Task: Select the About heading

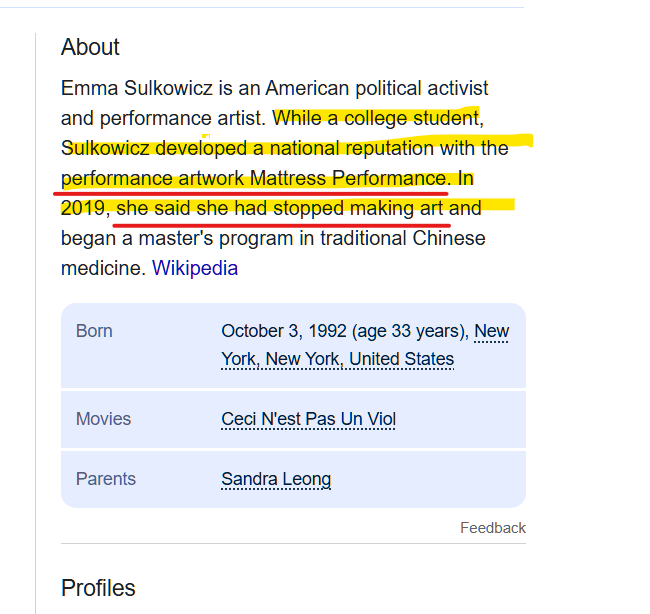Action: tap(90, 46)
